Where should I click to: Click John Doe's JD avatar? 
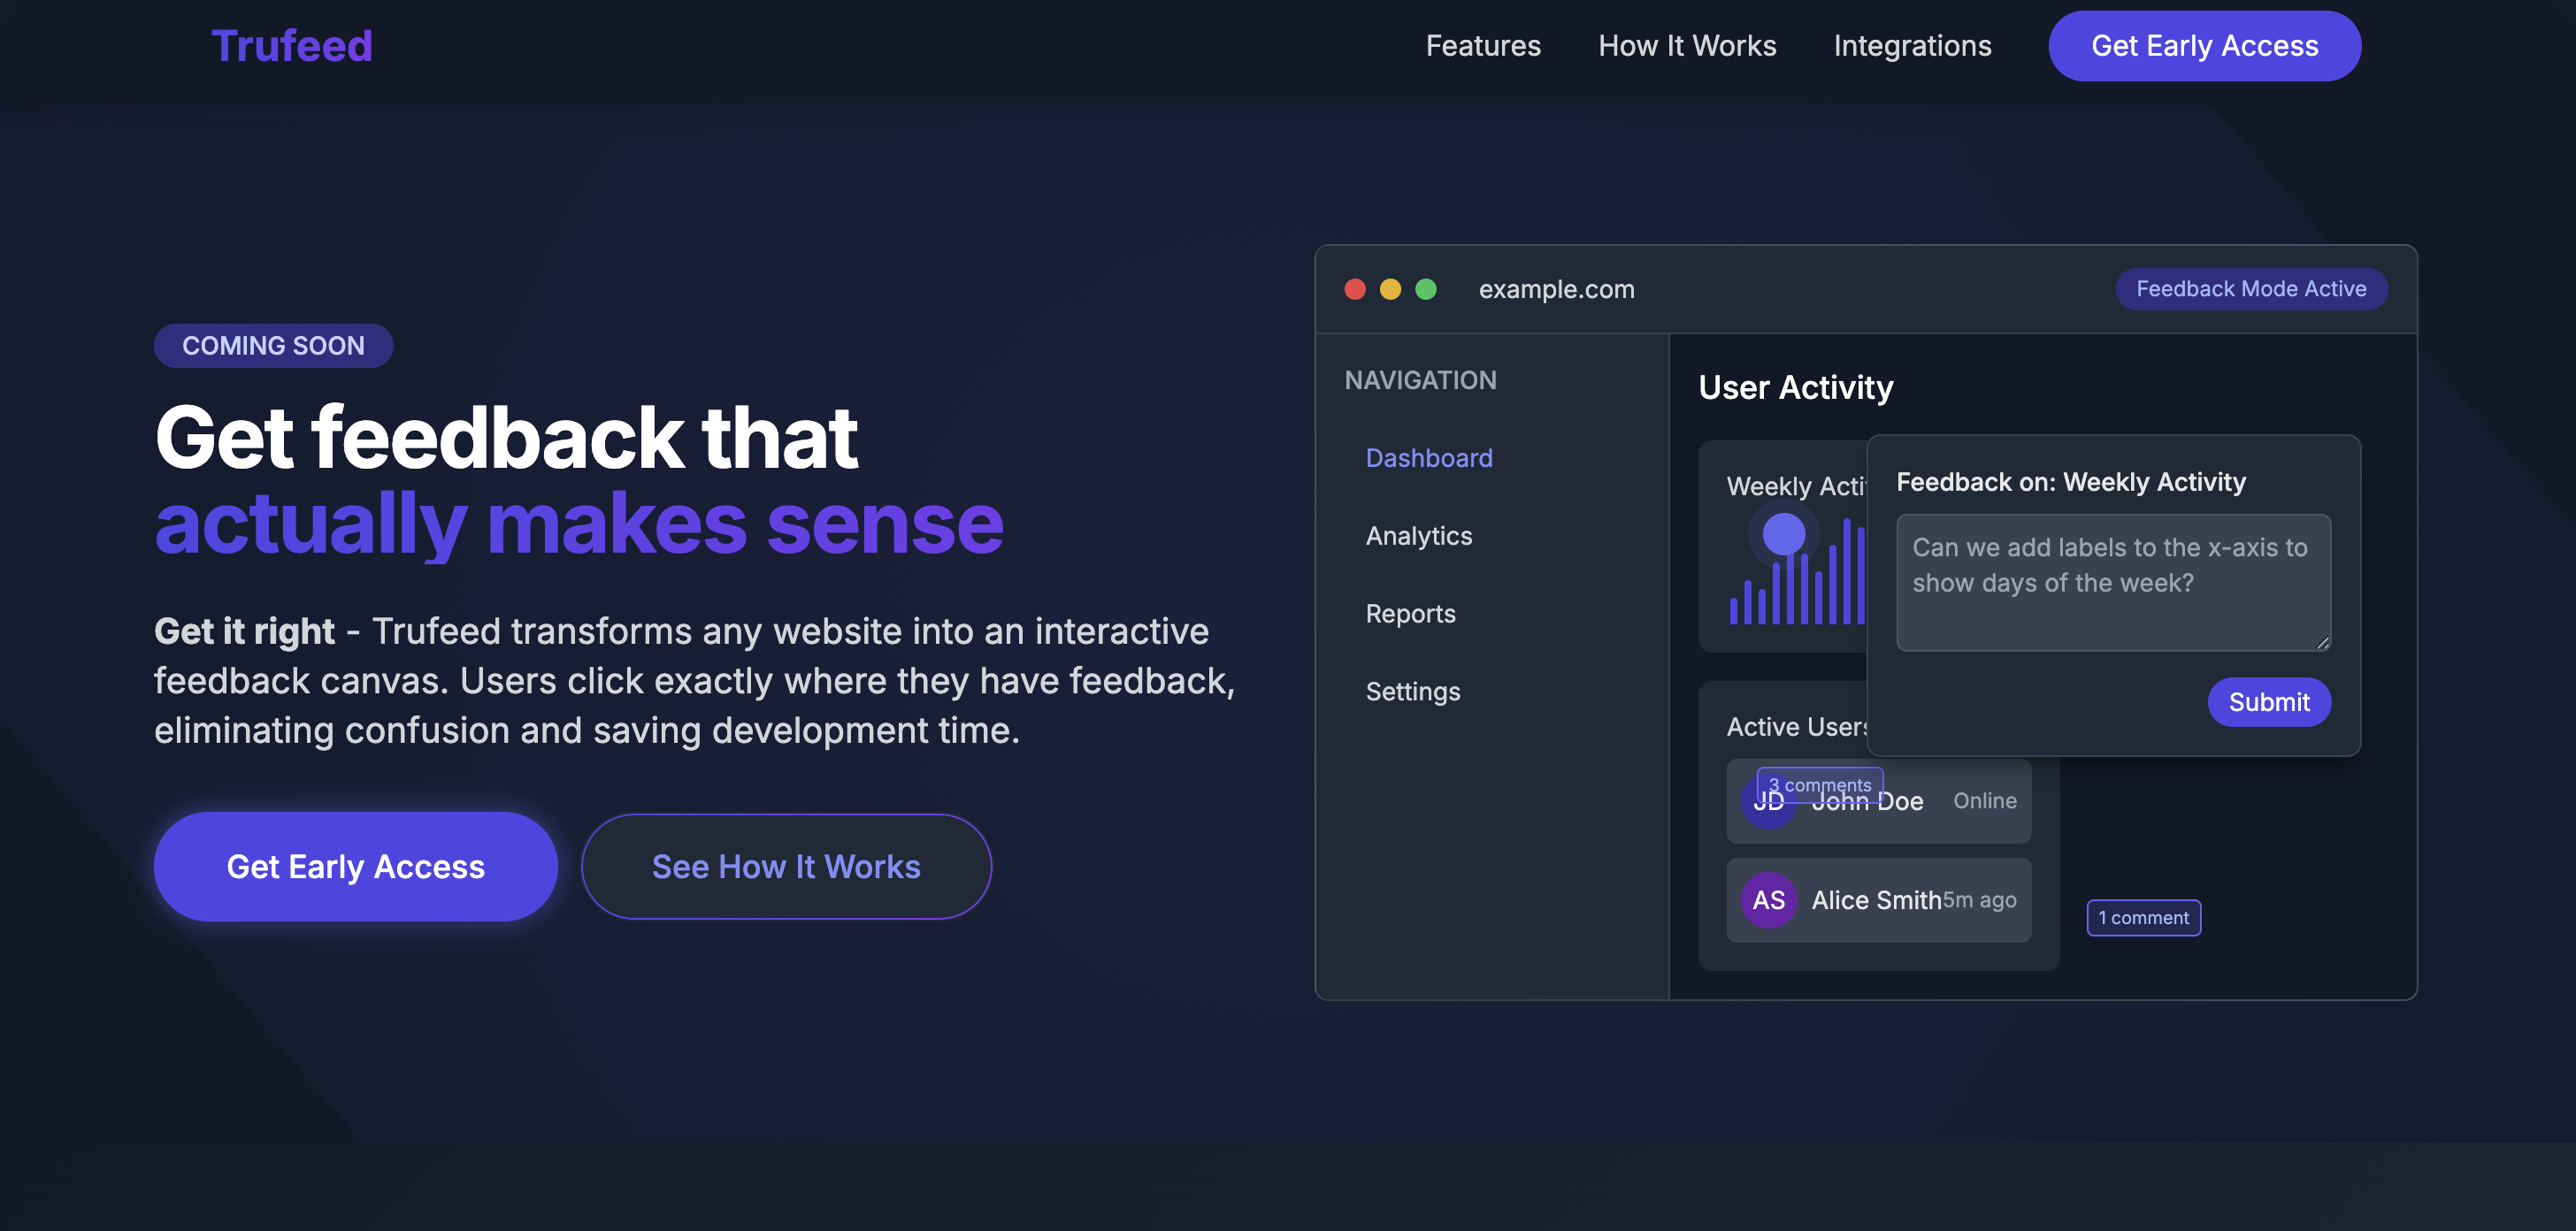[x=1768, y=801]
